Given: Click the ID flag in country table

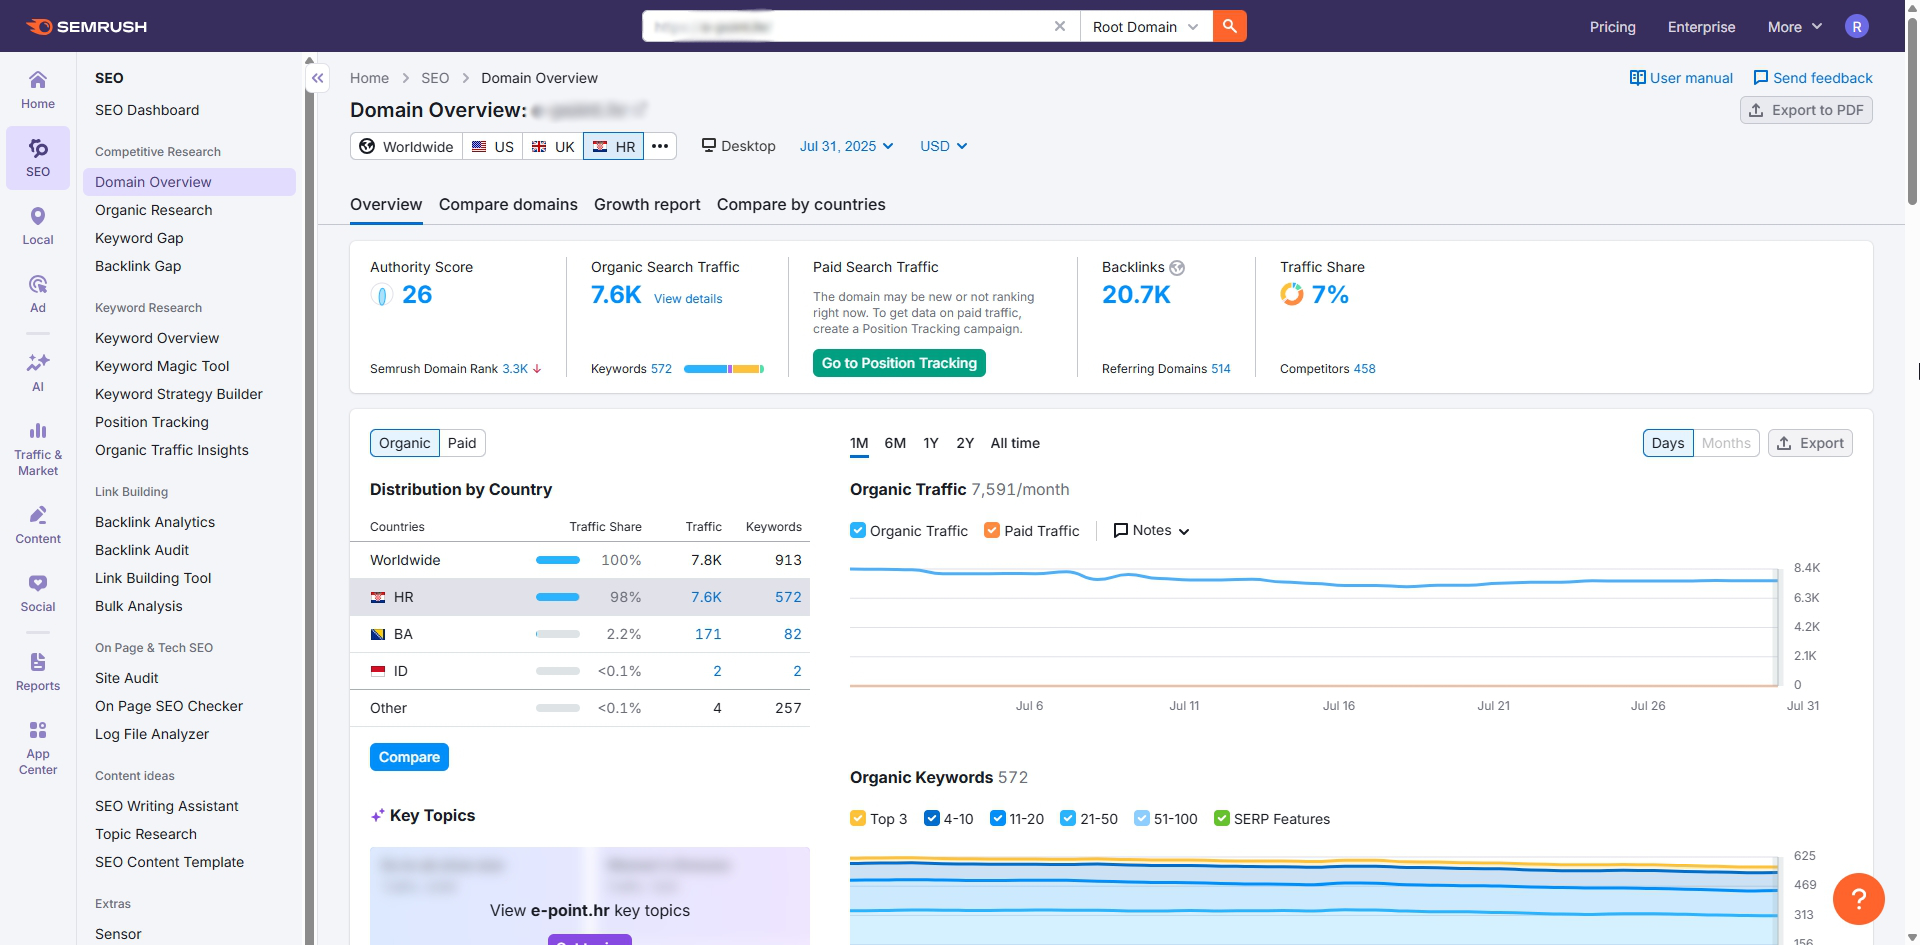Looking at the screenshot, I should click(378, 671).
